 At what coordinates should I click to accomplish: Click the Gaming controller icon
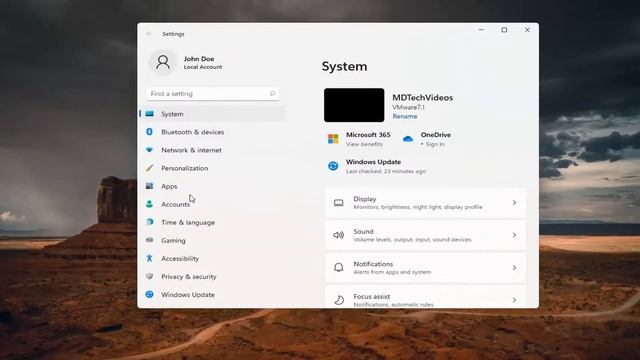(149, 240)
